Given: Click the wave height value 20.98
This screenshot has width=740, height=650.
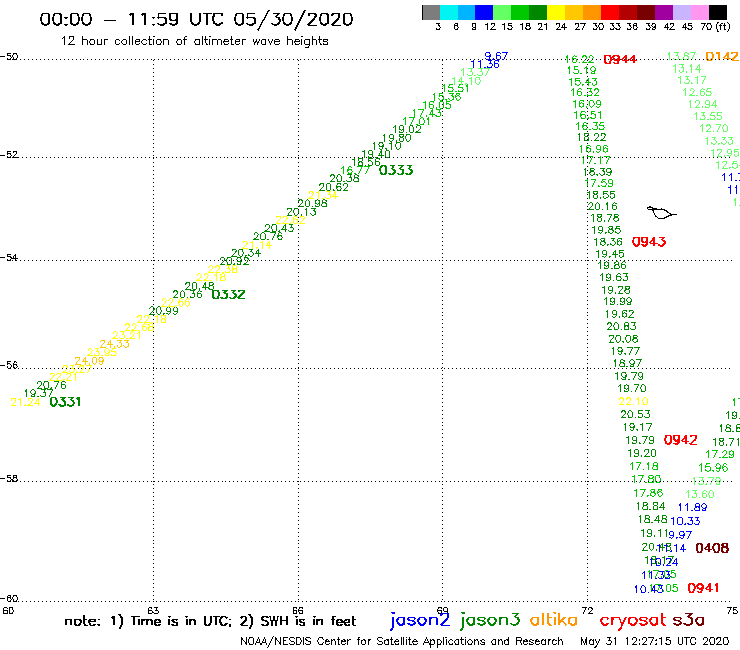Looking at the screenshot, I should [312, 203].
